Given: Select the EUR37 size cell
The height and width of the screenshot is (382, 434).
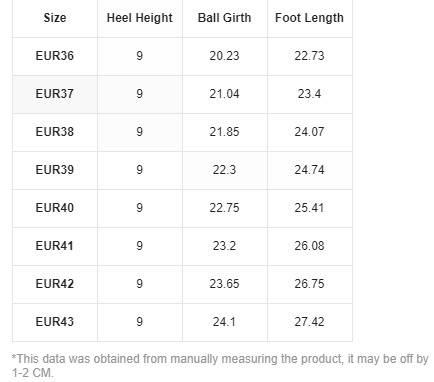Looking at the screenshot, I should click(55, 94).
